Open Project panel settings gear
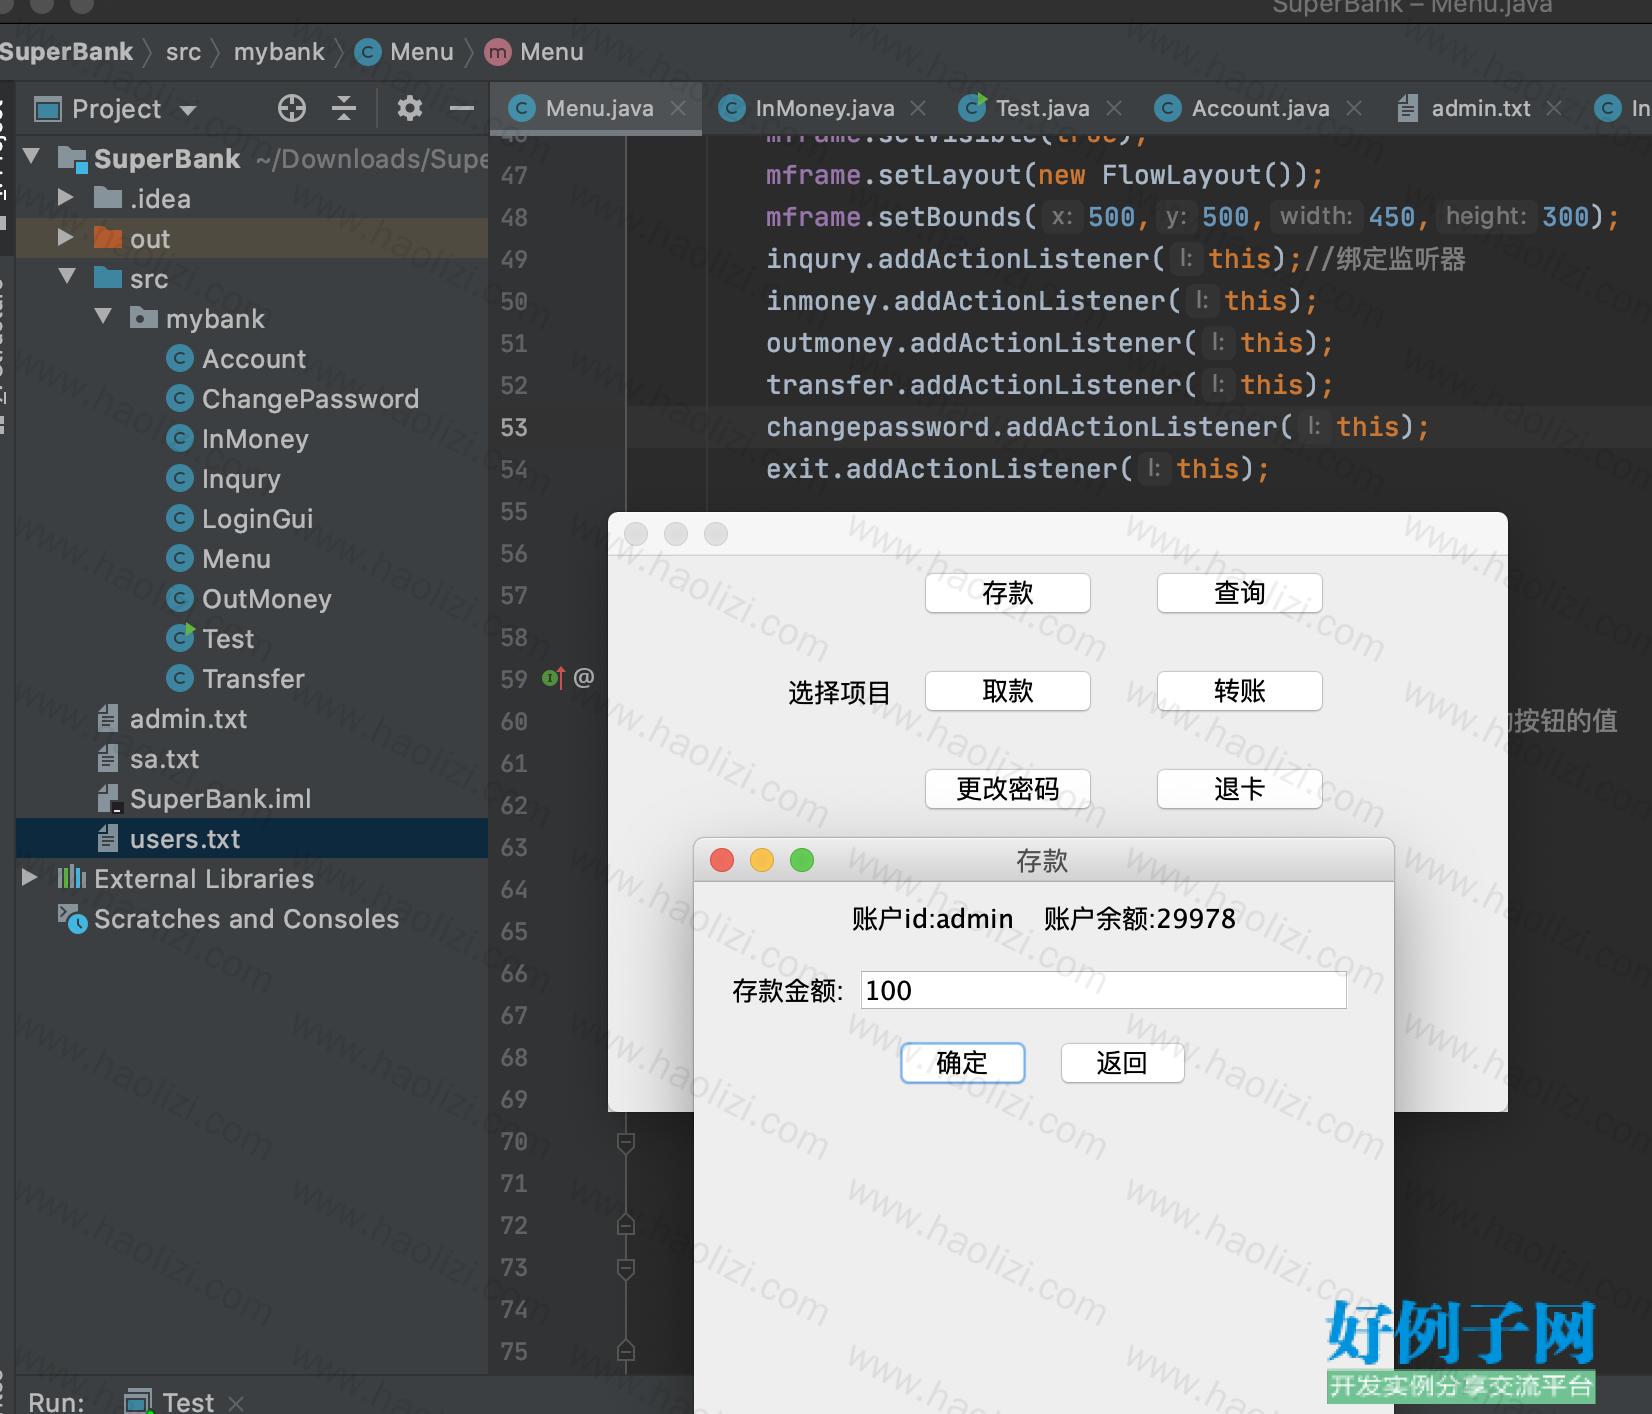Viewport: 1652px width, 1414px height. click(410, 108)
